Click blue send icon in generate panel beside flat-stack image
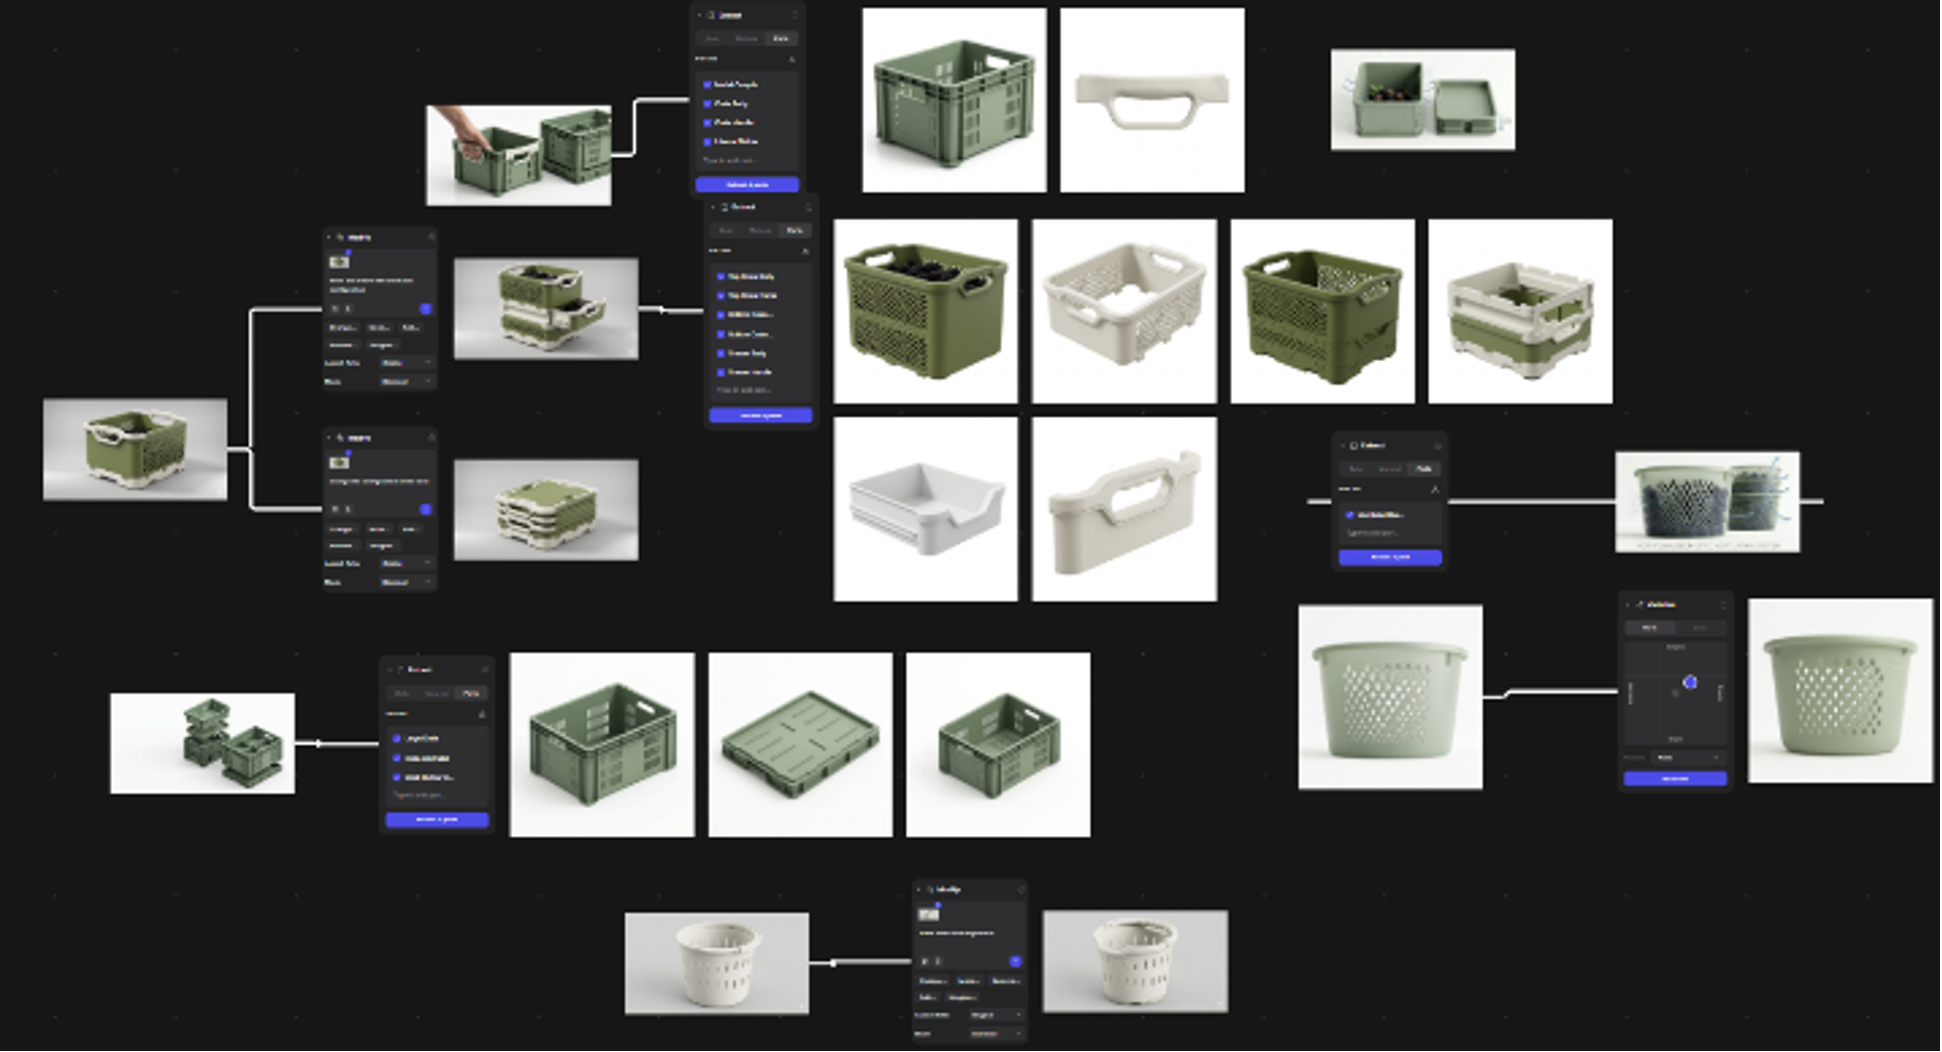The height and width of the screenshot is (1052, 1942). pyautogui.click(x=425, y=509)
